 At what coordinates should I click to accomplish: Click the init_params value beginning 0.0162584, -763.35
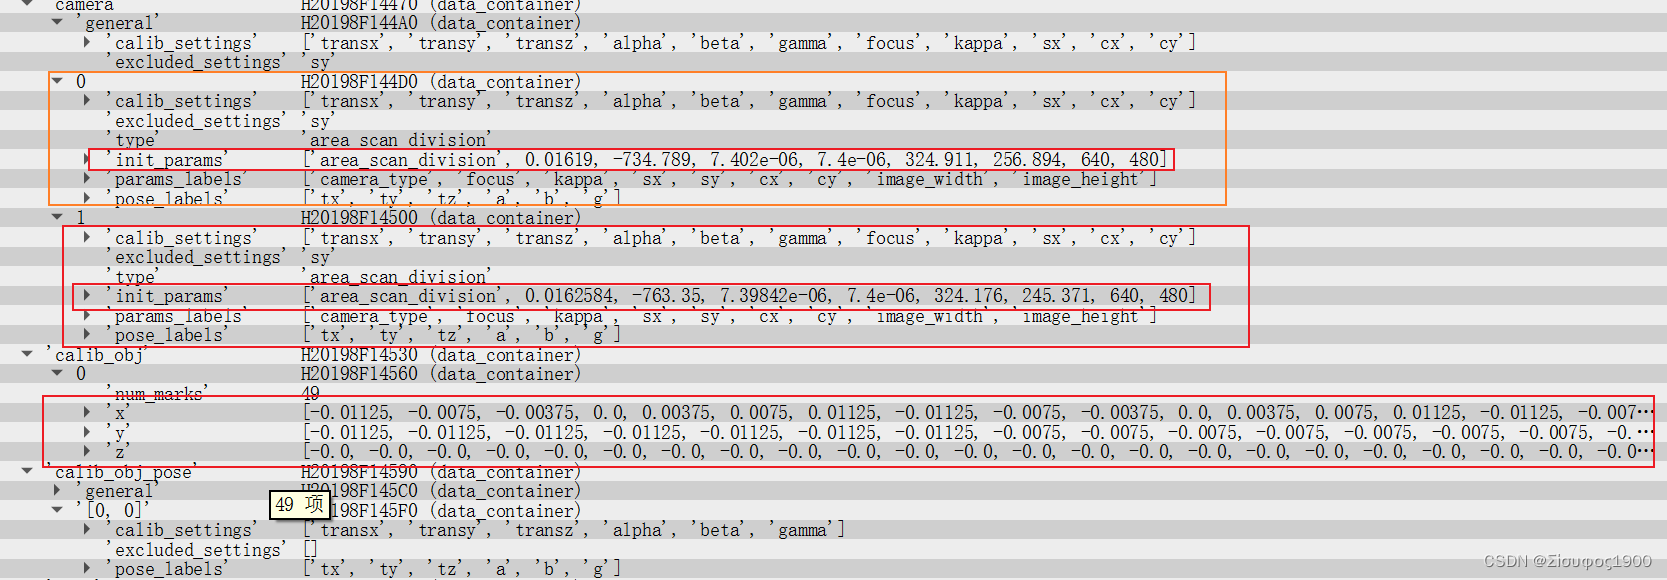(750, 295)
